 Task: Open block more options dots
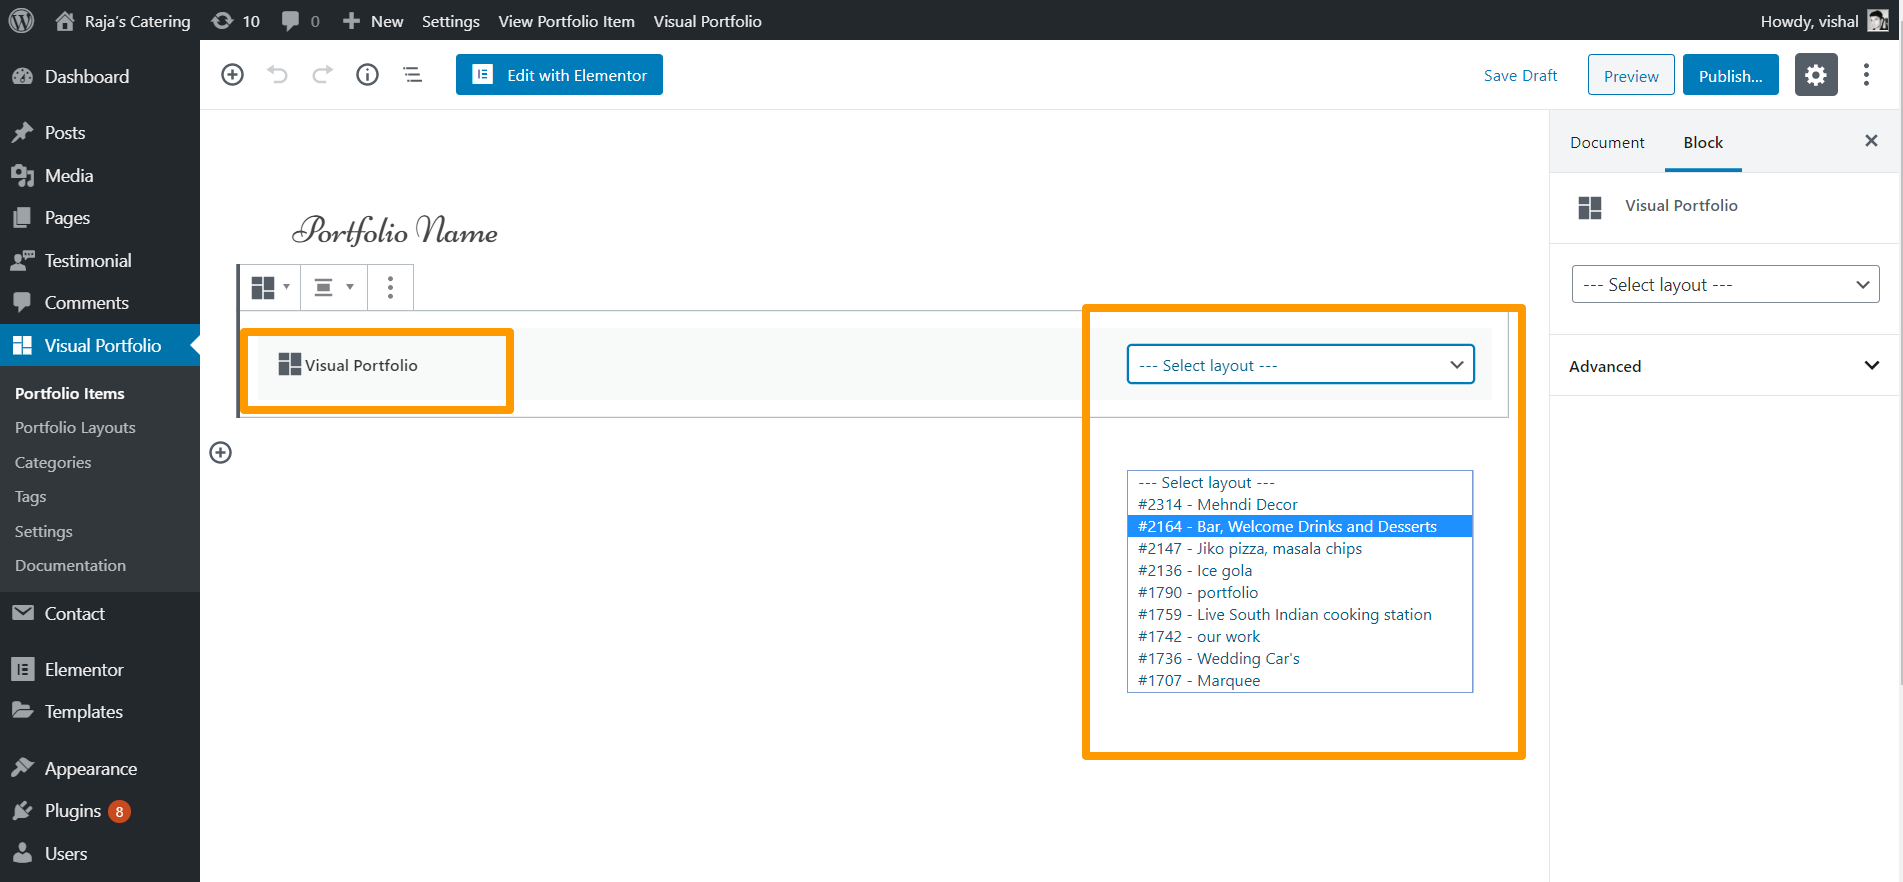click(x=390, y=287)
